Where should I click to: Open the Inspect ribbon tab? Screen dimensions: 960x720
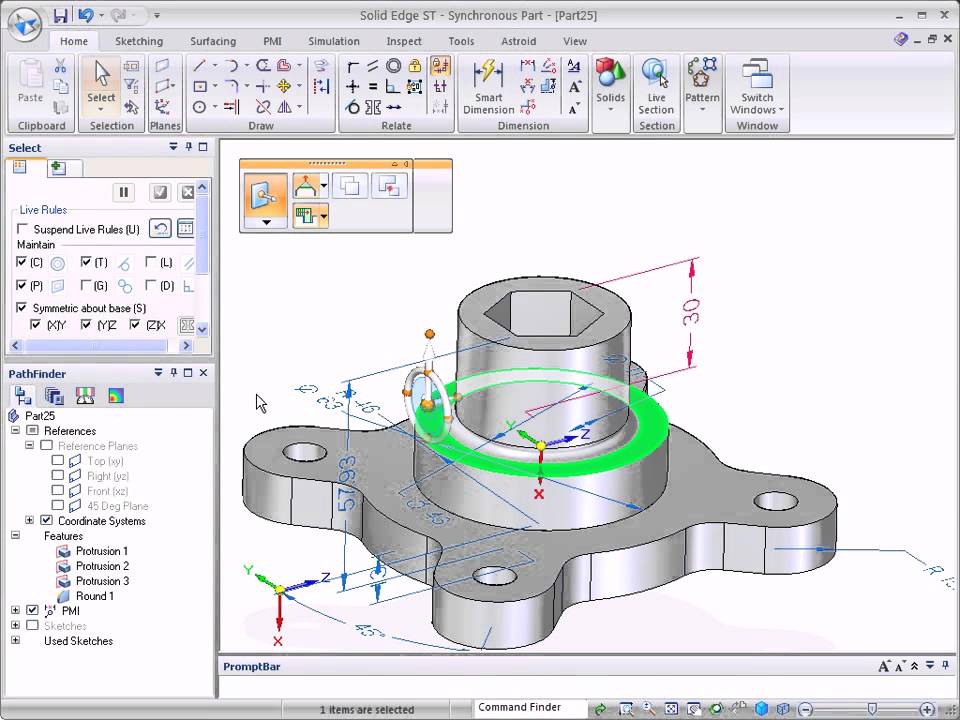click(x=403, y=41)
